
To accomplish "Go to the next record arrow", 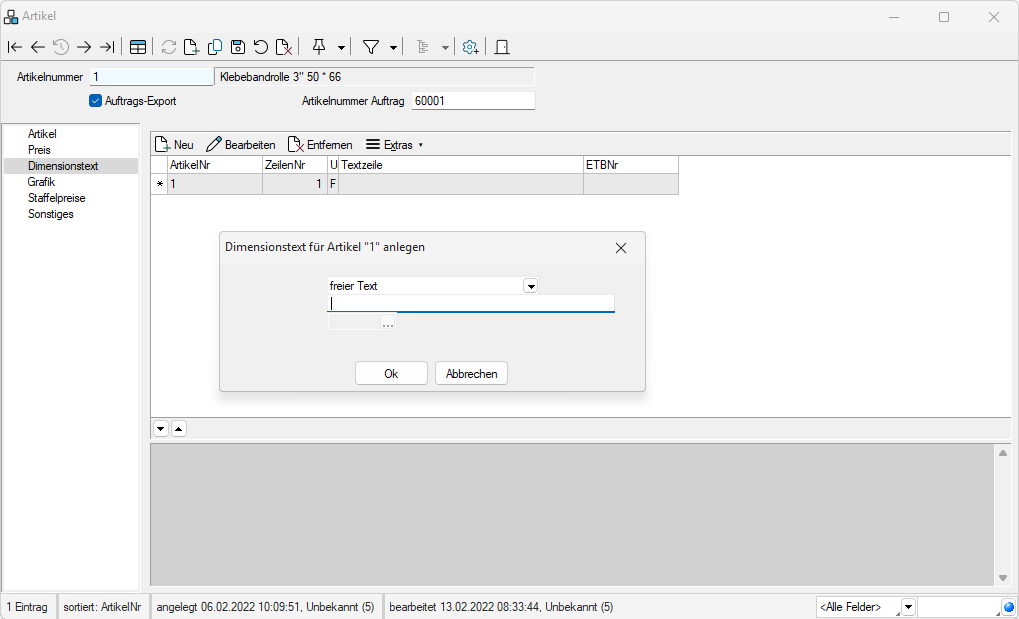I will 84,47.
